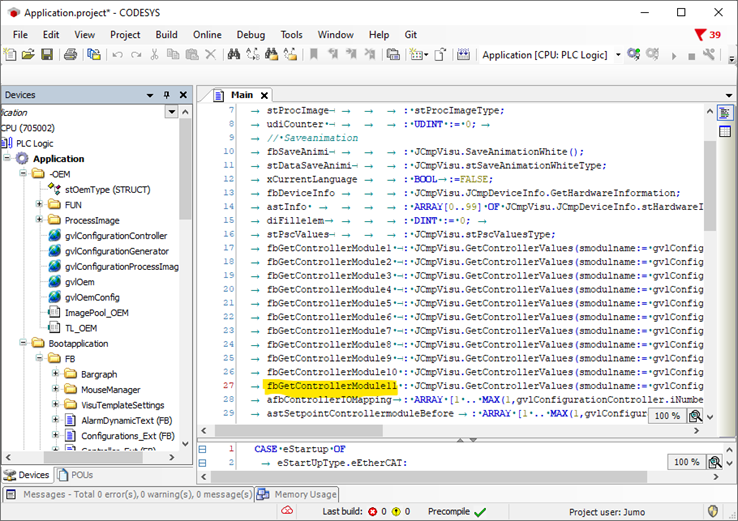Expand the Bargraph folder

(x=56, y=374)
